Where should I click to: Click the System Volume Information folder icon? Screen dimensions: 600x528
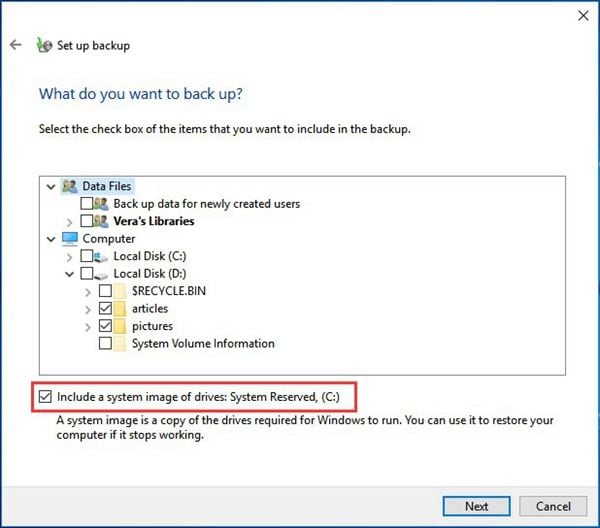(120, 344)
